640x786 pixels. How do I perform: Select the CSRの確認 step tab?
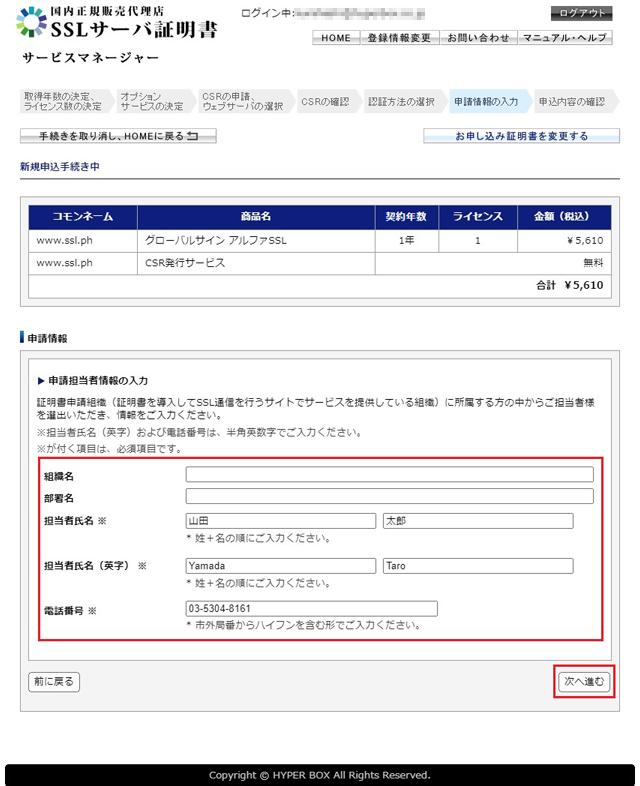325,102
